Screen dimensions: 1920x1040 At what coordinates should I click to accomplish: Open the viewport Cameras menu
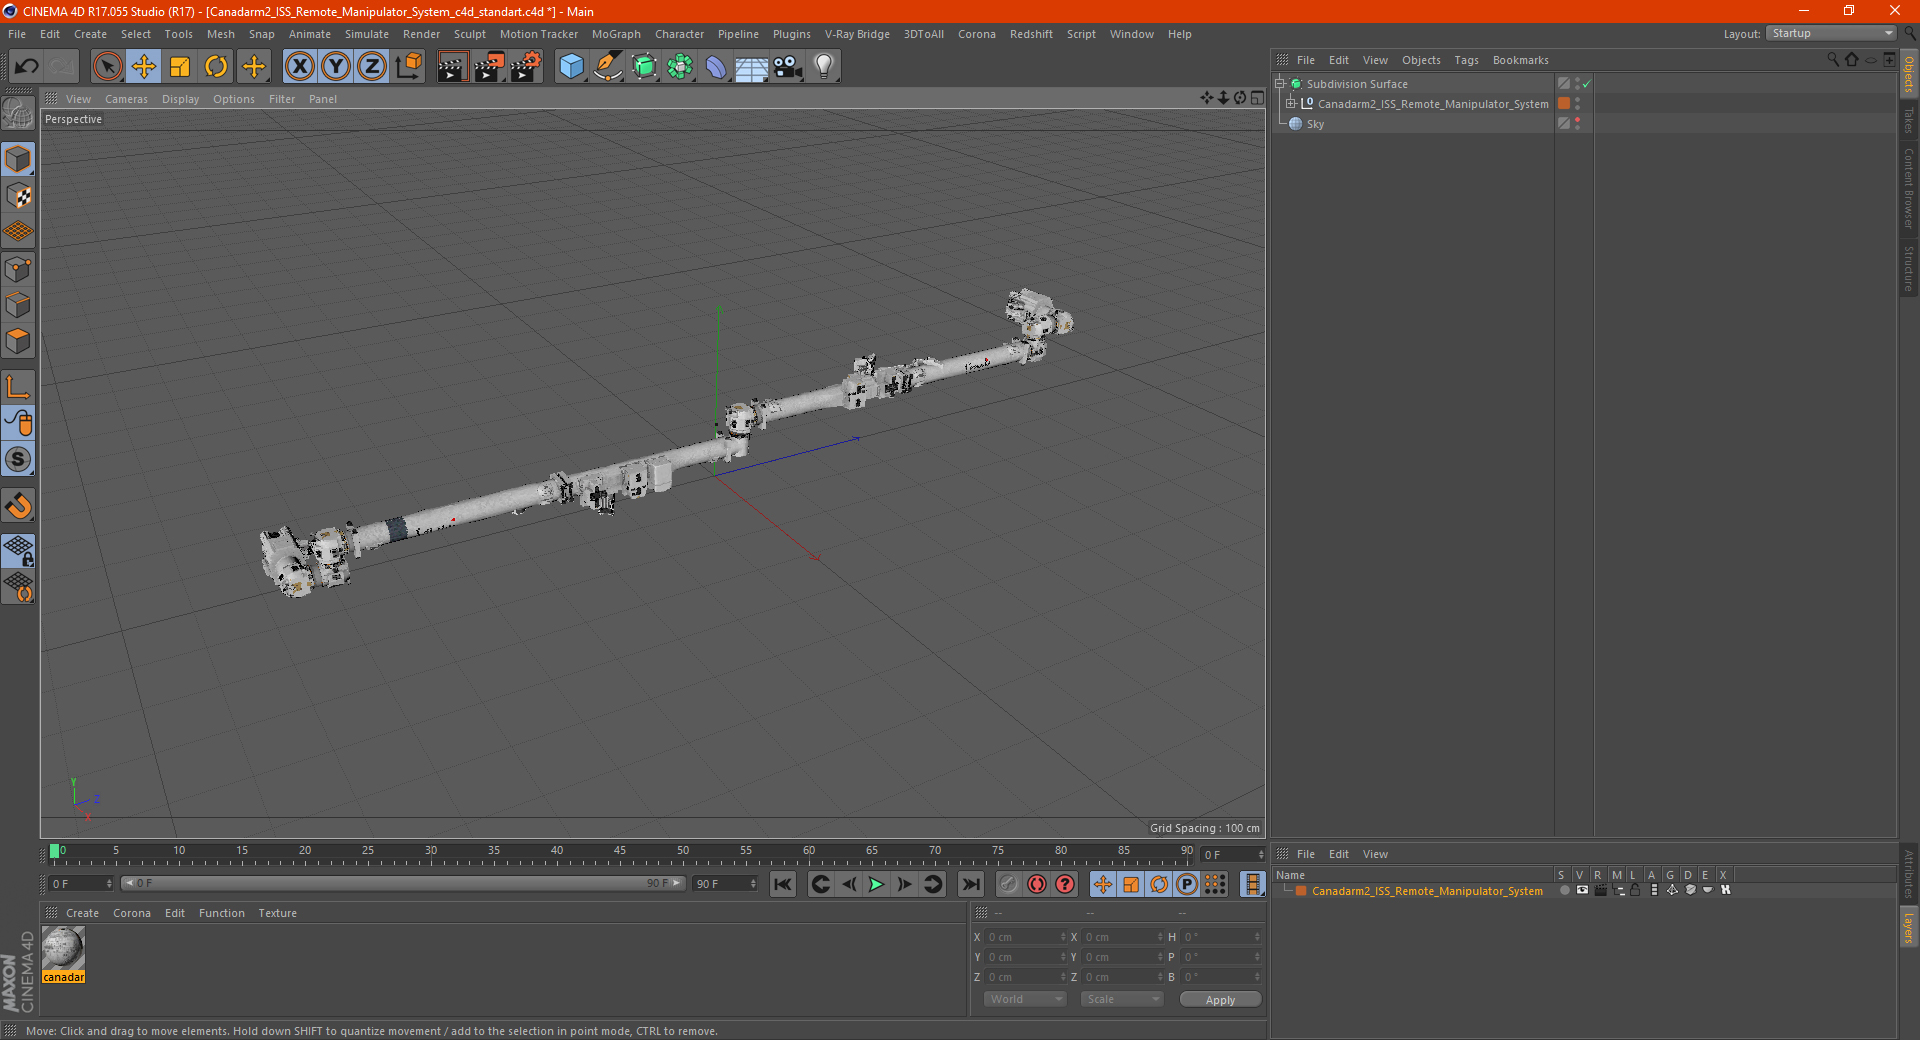(x=126, y=99)
